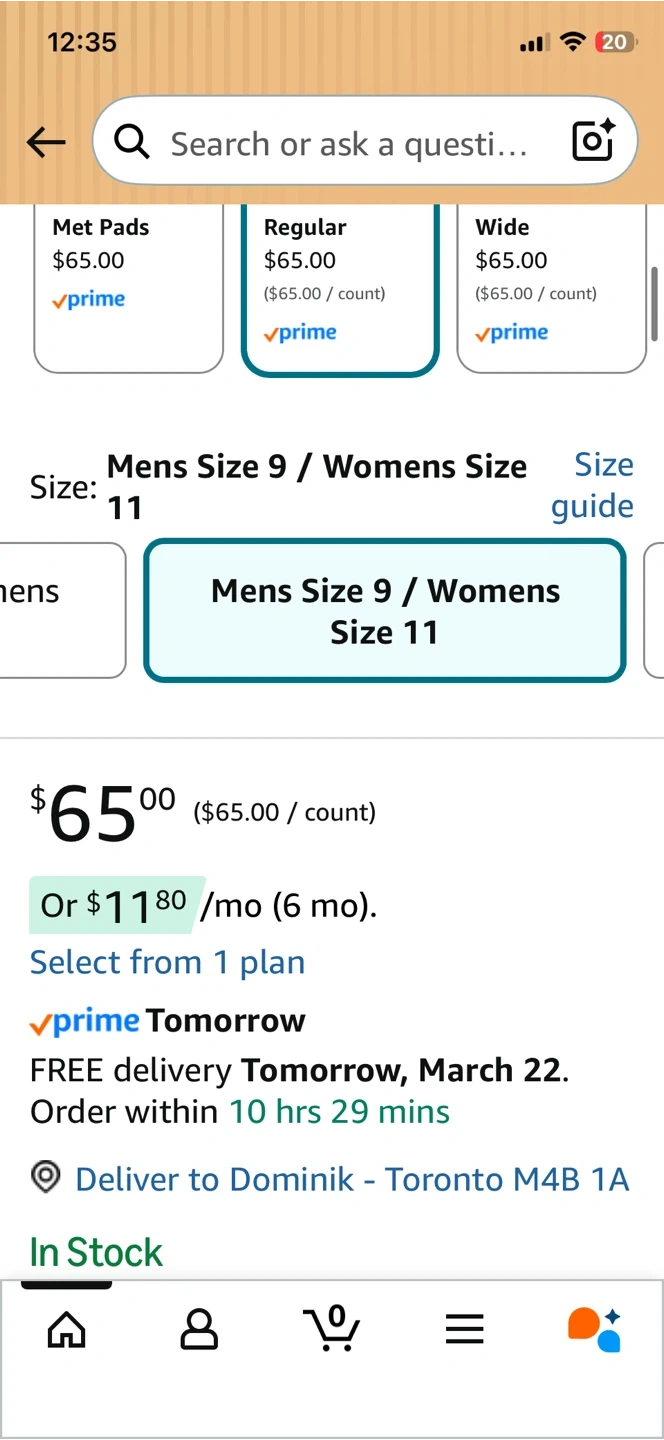Open the Size guide link
Viewport: 664px width, 1440px height.
[x=593, y=485]
